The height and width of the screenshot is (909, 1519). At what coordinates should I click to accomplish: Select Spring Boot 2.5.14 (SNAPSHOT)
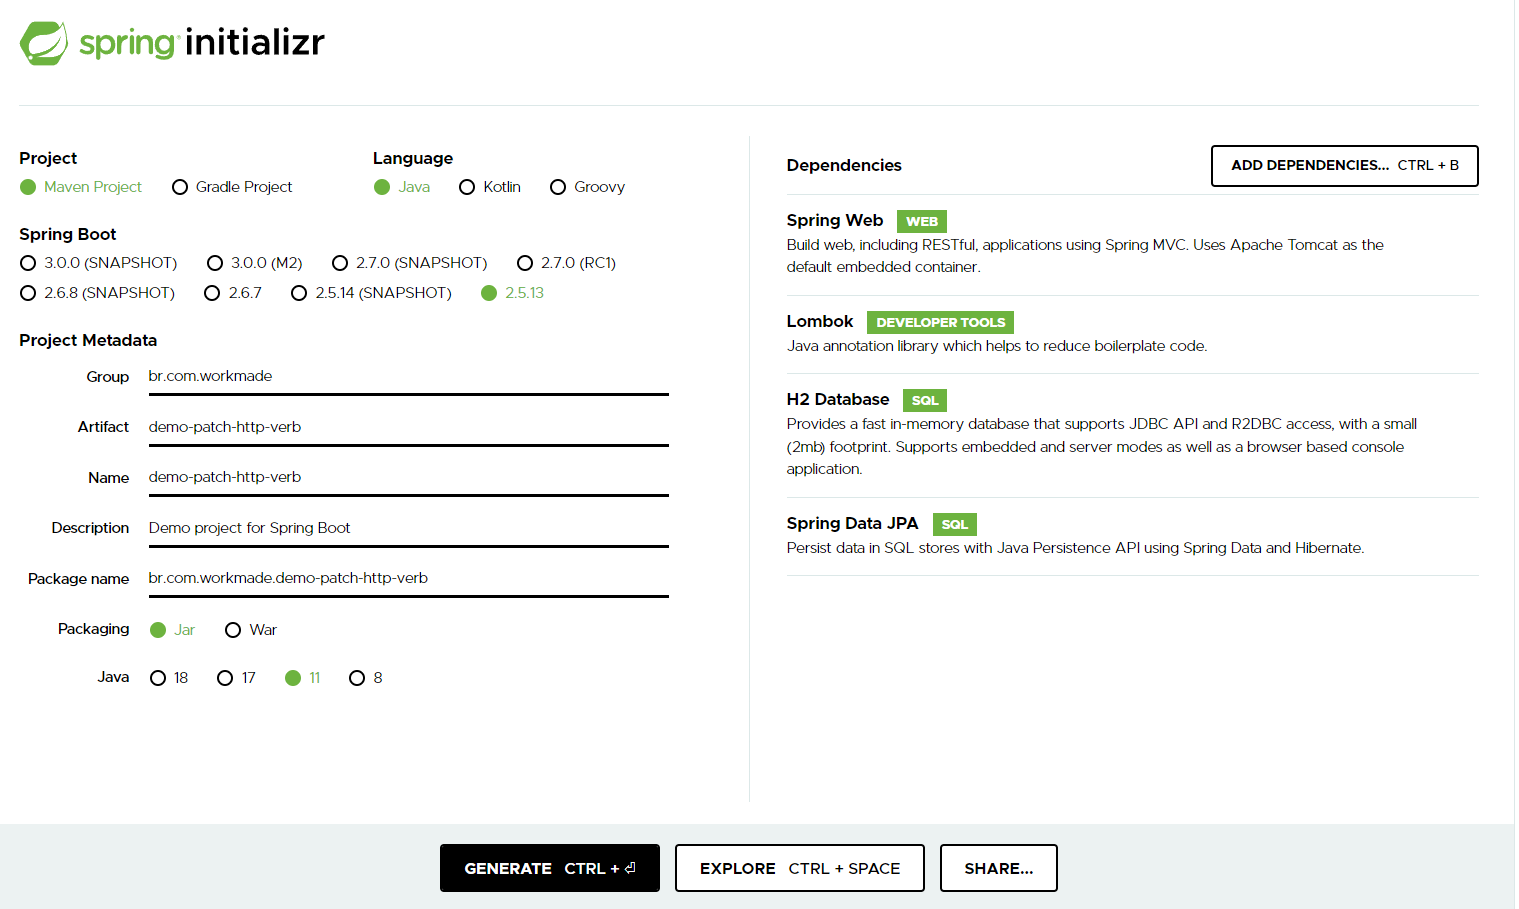point(372,293)
